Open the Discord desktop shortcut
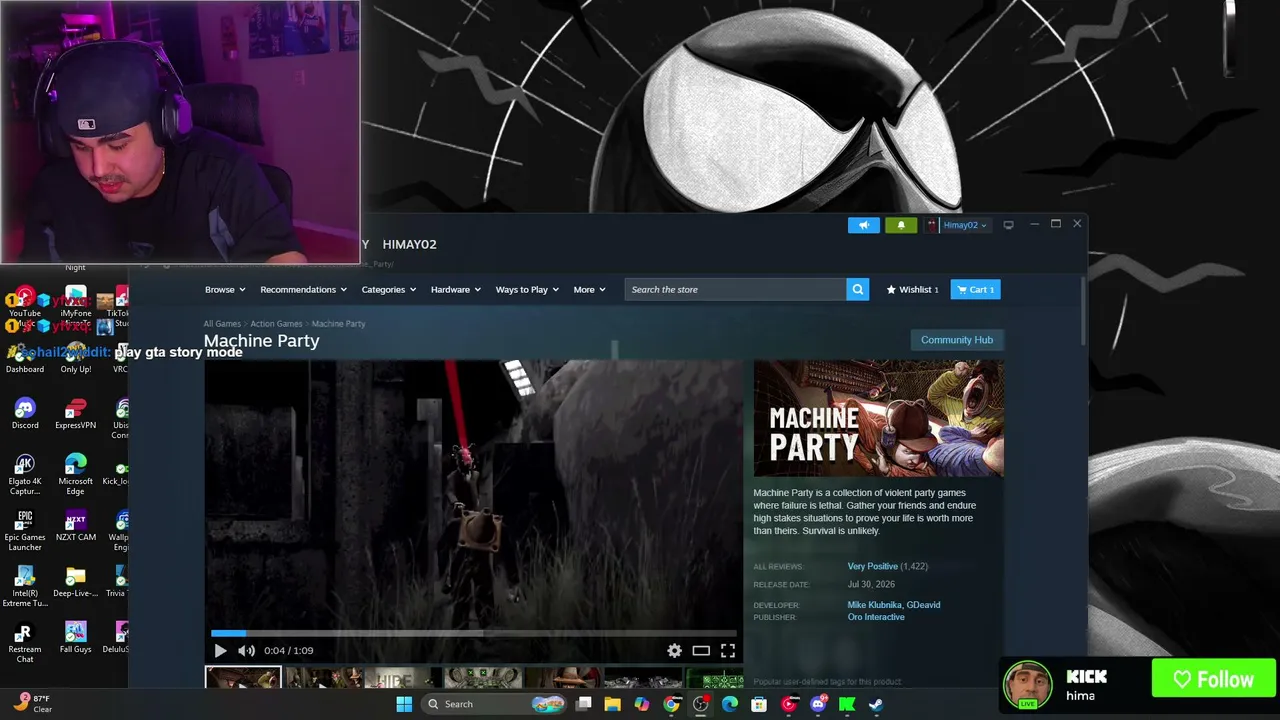Viewport: 1280px width, 720px height. point(25,413)
